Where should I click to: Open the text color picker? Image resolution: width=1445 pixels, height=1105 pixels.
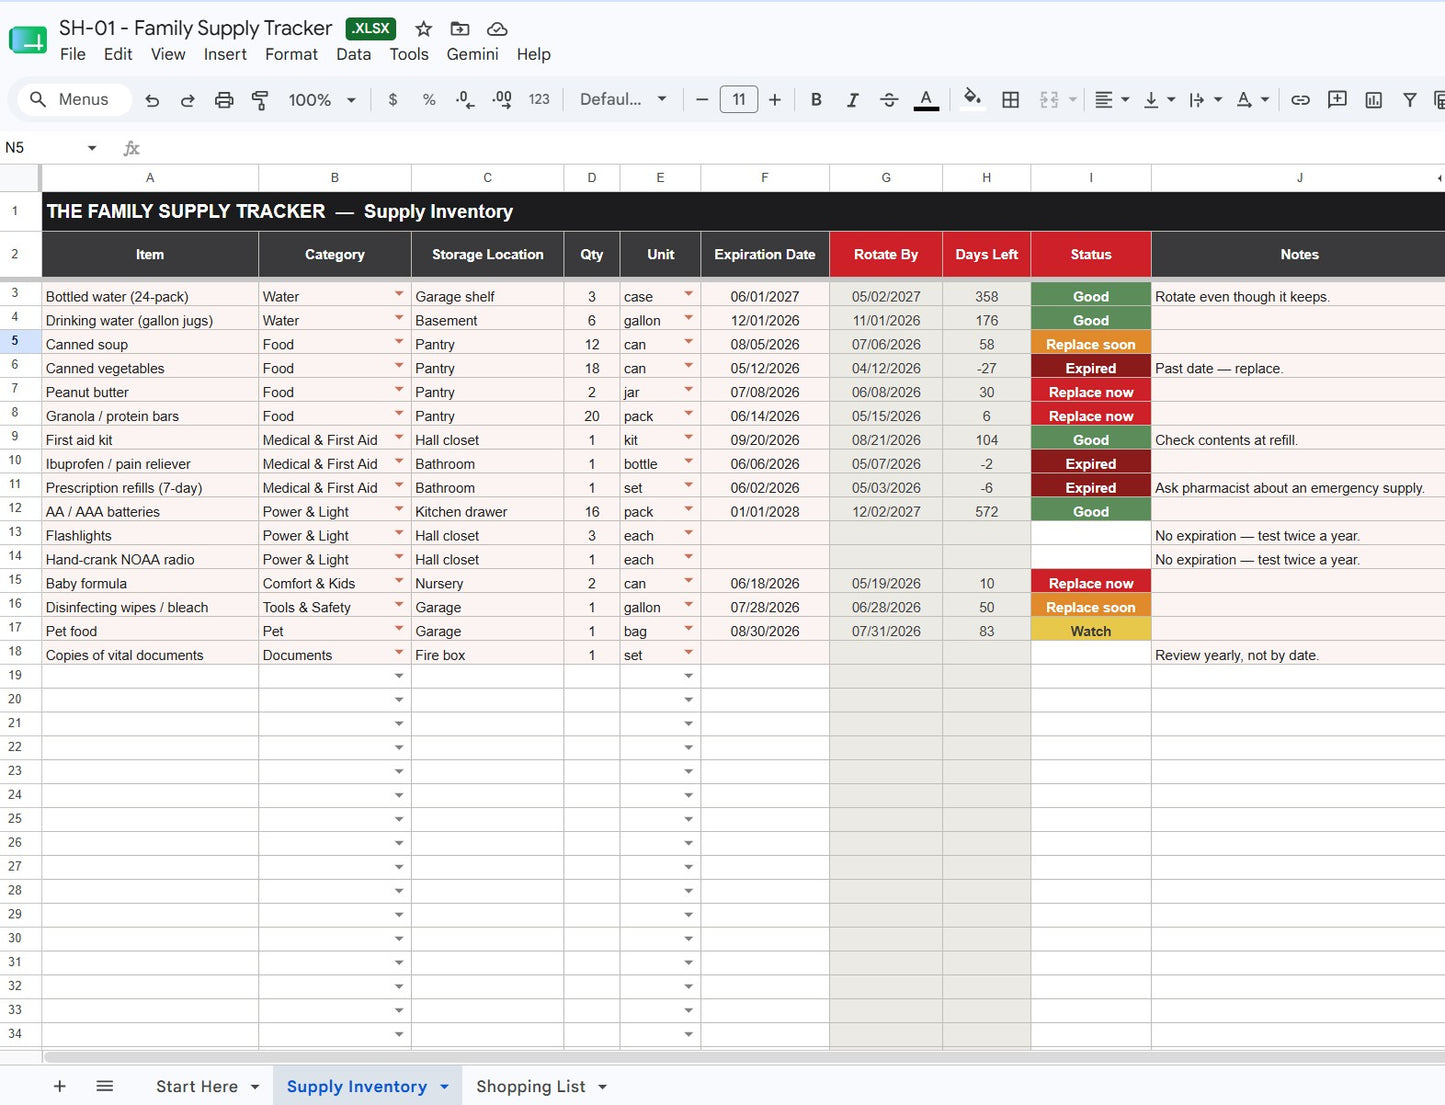pyautogui.click(x=926, y=100)
